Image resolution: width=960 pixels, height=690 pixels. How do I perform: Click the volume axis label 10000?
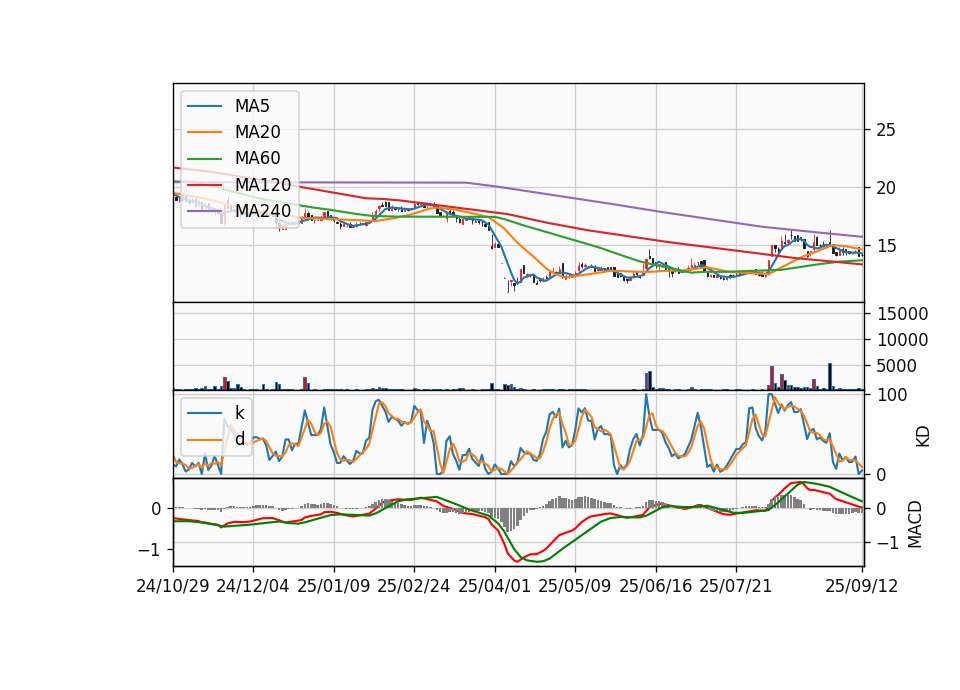(x=902, y=340)
